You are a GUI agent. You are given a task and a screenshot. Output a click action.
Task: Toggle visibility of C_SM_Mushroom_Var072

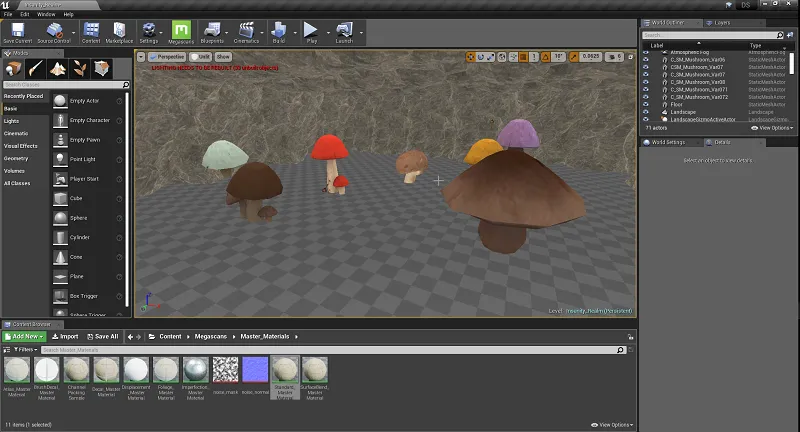(646, 97)
